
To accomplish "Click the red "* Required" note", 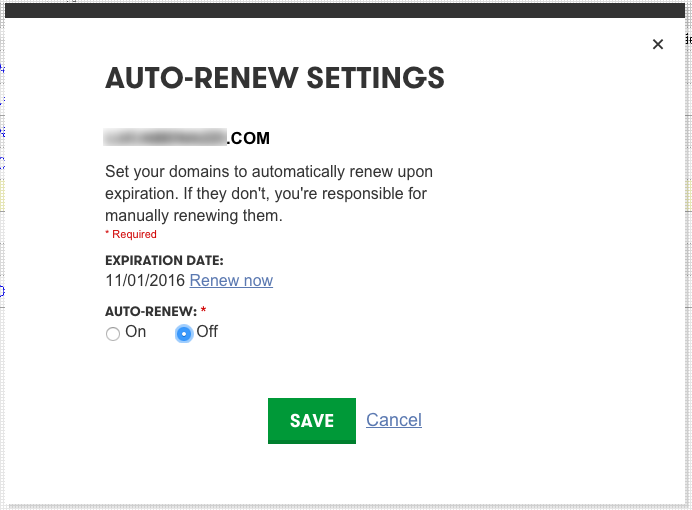I will [131, 234].
